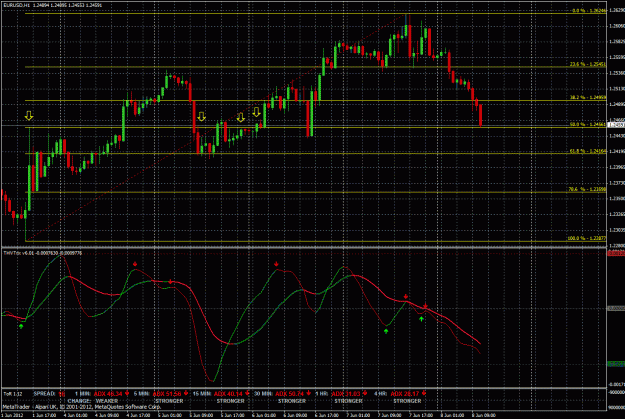Click the green Trix arrow above 1 Jun 2012
Image resolution: width=625 pixels, height=419 pixels.
click(x=21, y=326)
